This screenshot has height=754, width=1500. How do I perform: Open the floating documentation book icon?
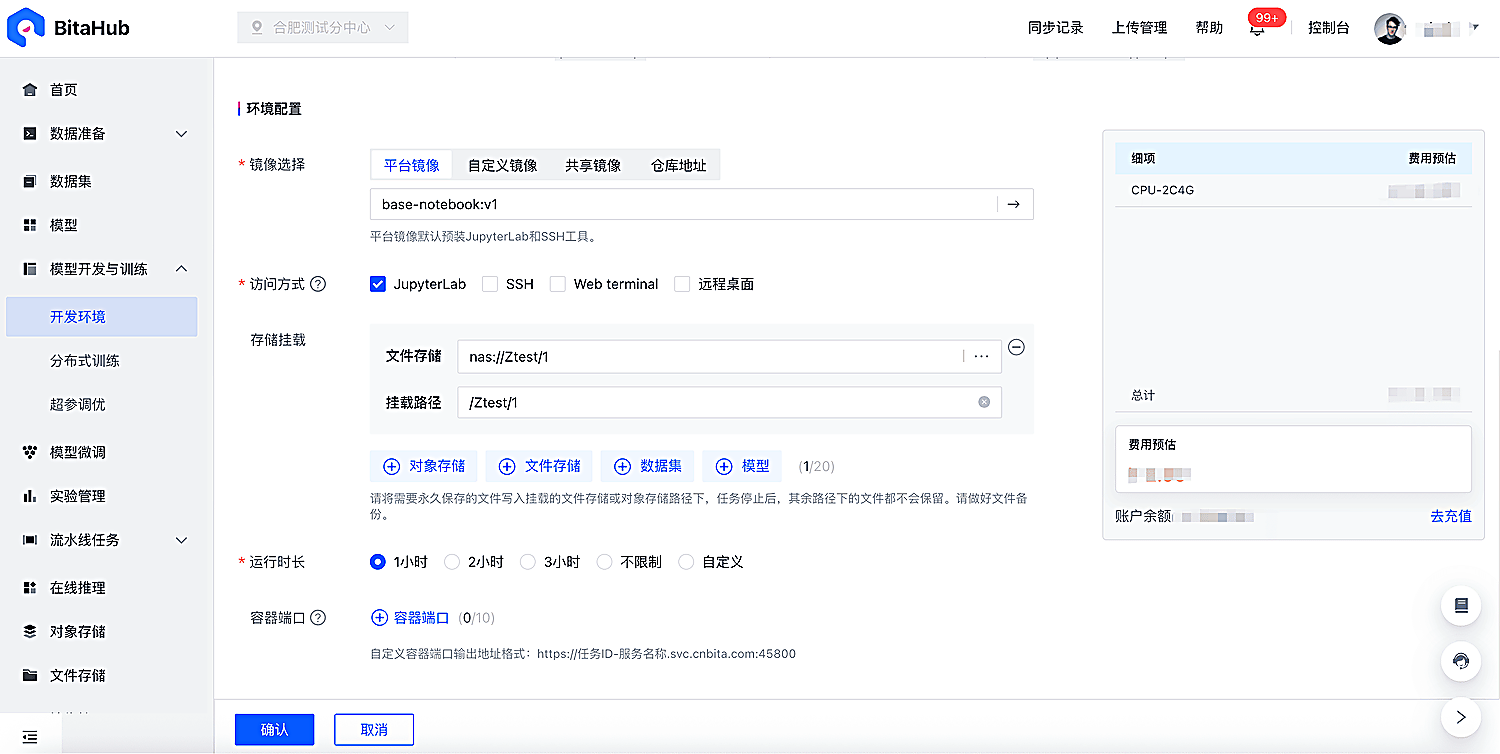pyautogui.click(x=1461, y=605)
